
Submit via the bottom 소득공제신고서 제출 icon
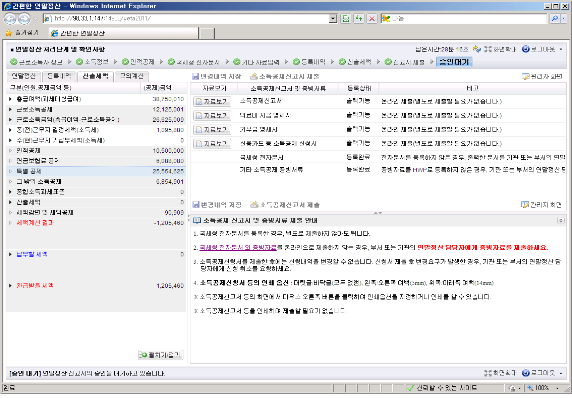coord(254,205)
